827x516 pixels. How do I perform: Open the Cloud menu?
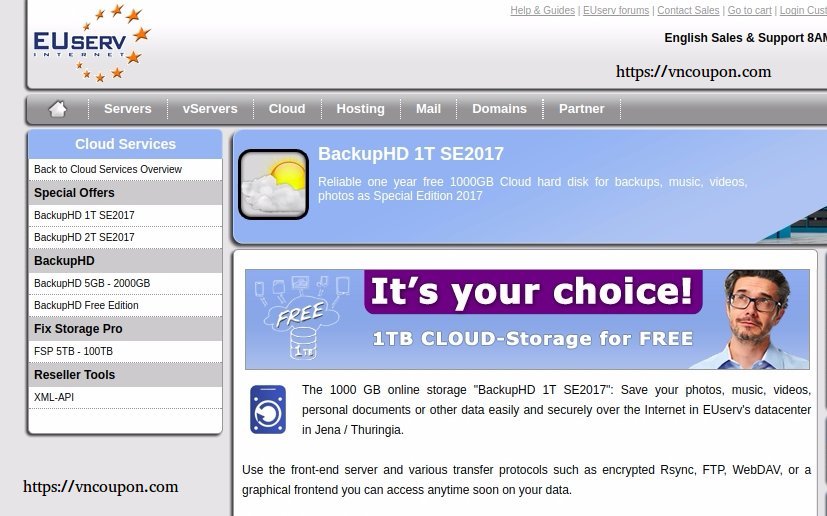tap(287, 109)
